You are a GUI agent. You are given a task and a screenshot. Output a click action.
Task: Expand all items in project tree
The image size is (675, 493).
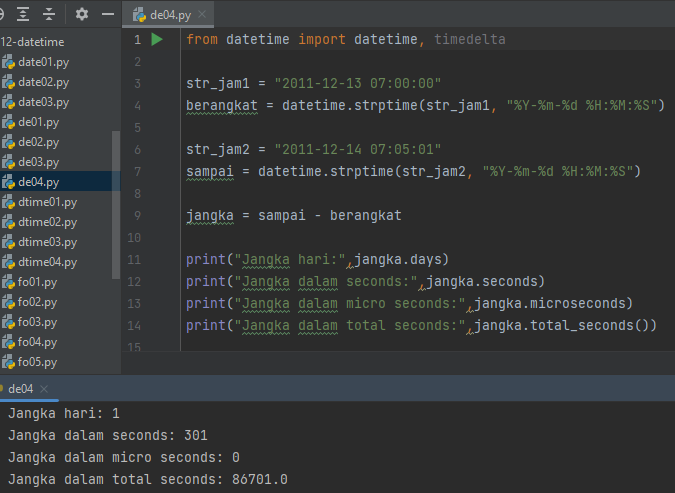coord(23,14)
